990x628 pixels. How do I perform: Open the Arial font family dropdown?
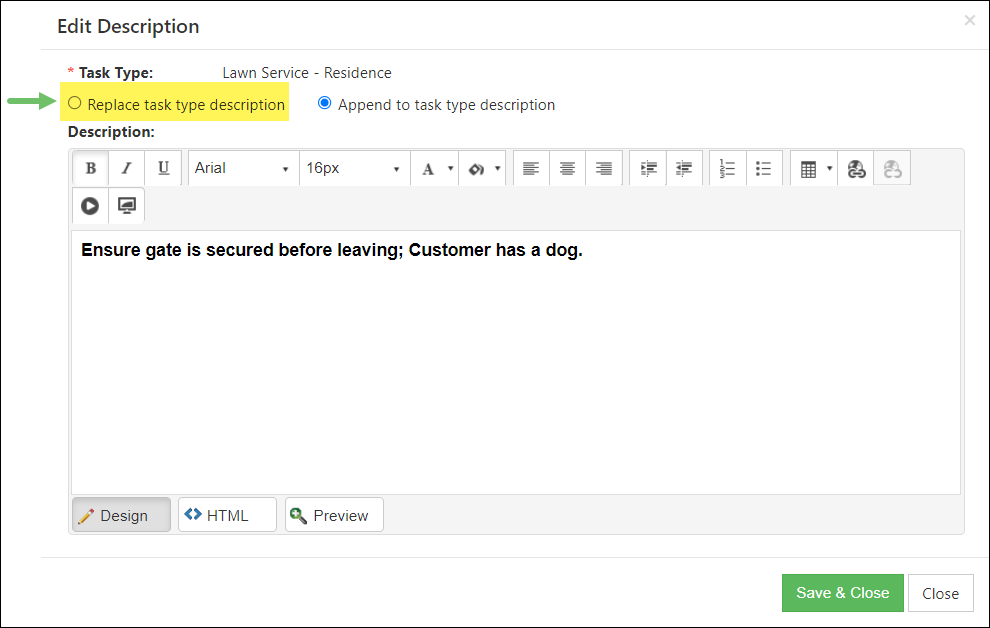tap(242, 169)
